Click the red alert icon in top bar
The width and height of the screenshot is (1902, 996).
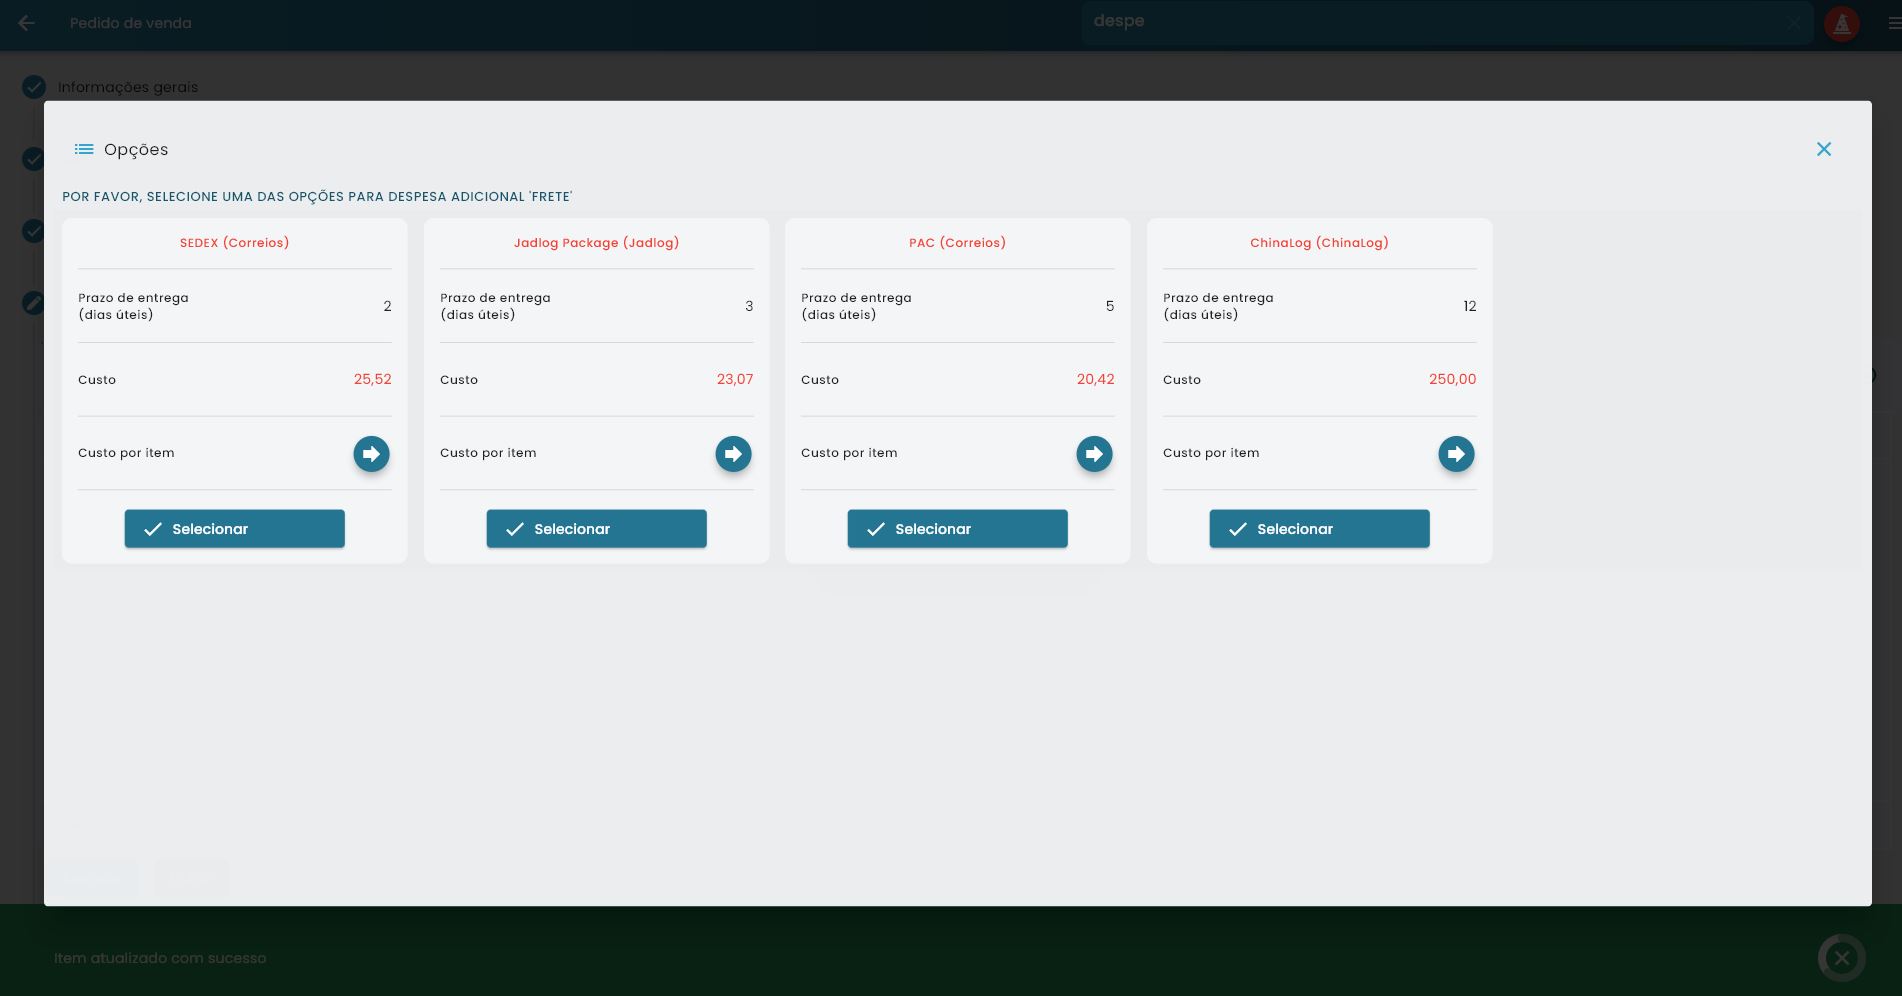tap(1842, 23)
